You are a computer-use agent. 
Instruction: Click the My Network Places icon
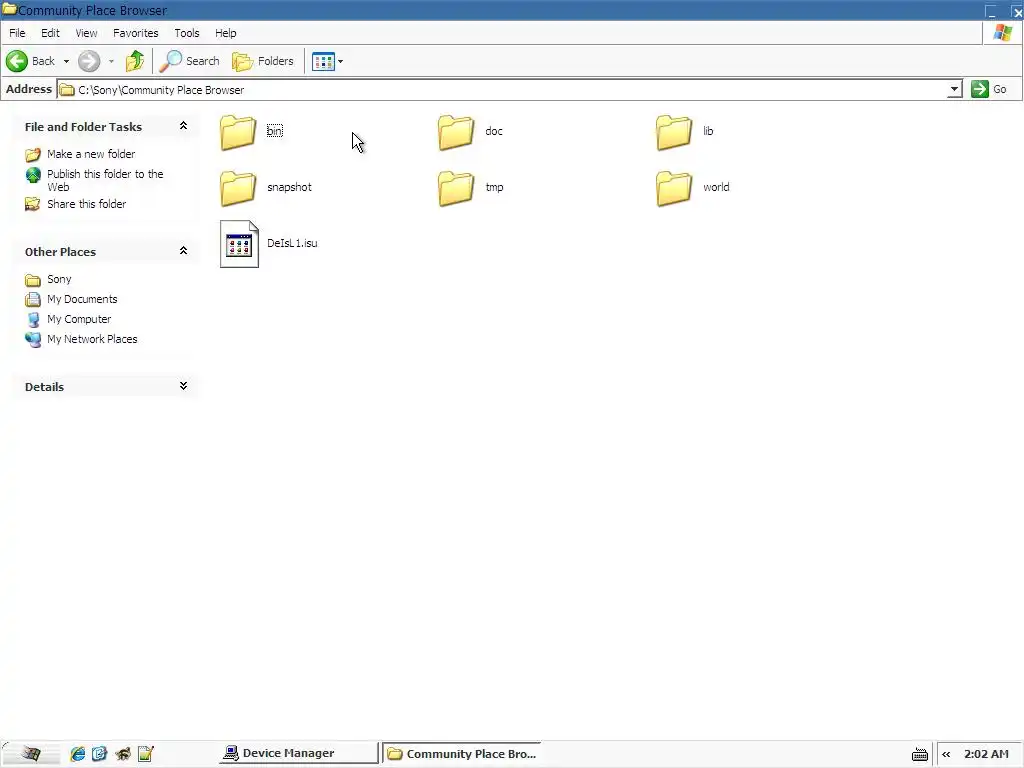[x=33, y=340]
